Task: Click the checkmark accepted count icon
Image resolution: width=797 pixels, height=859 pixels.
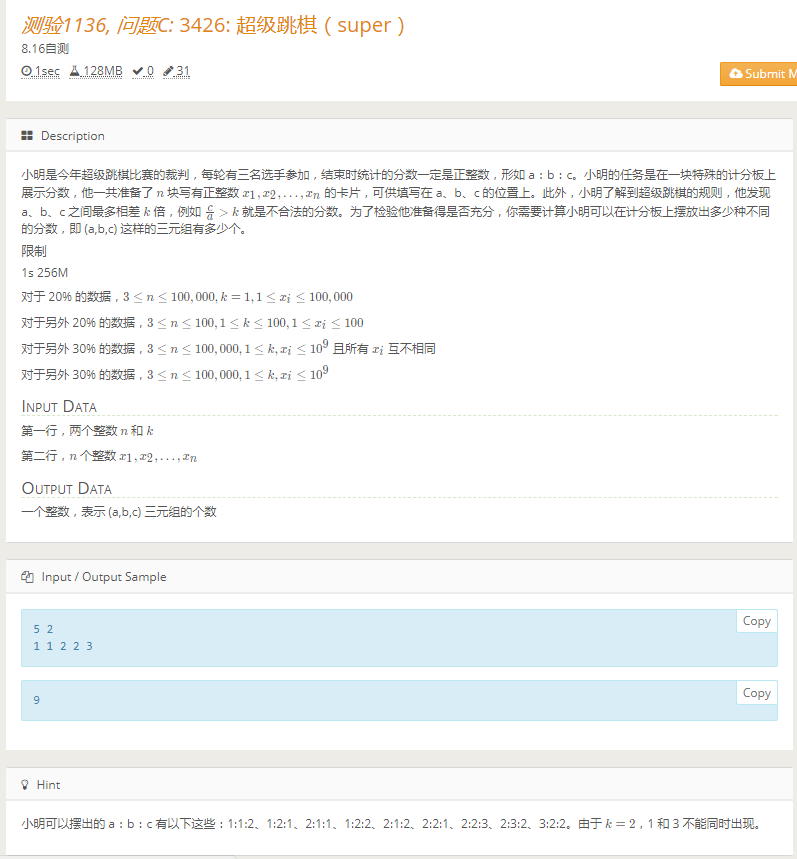Action: [x=137, y=71]
